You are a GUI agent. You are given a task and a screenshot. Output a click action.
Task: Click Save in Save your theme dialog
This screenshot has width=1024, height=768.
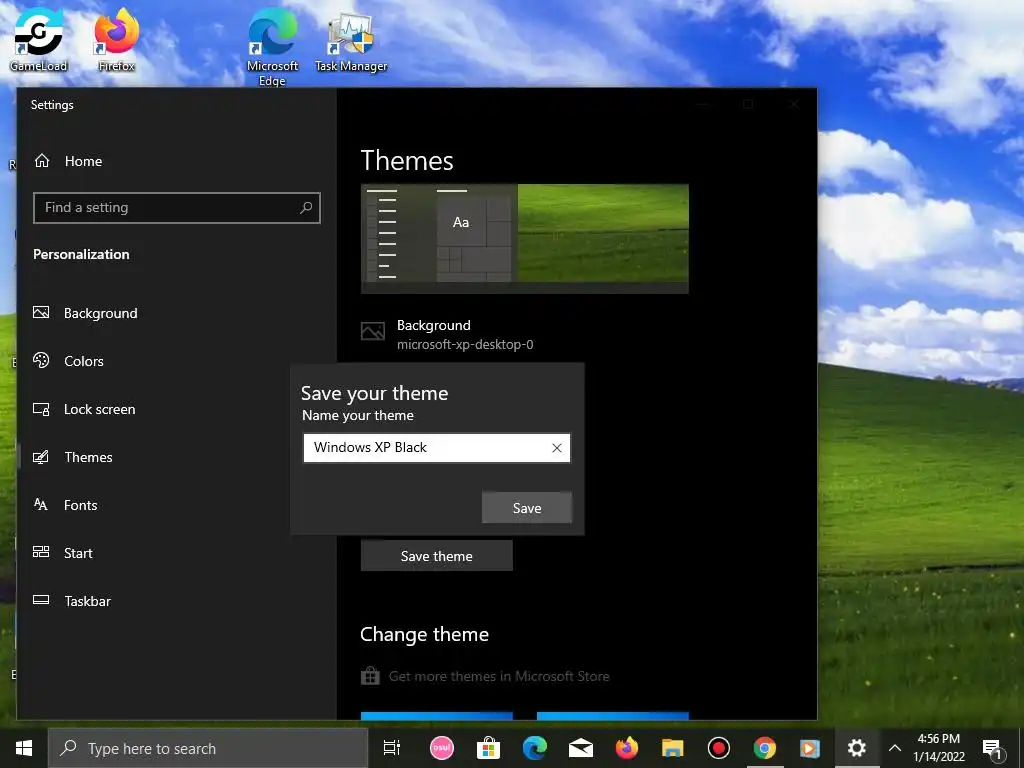526,507
